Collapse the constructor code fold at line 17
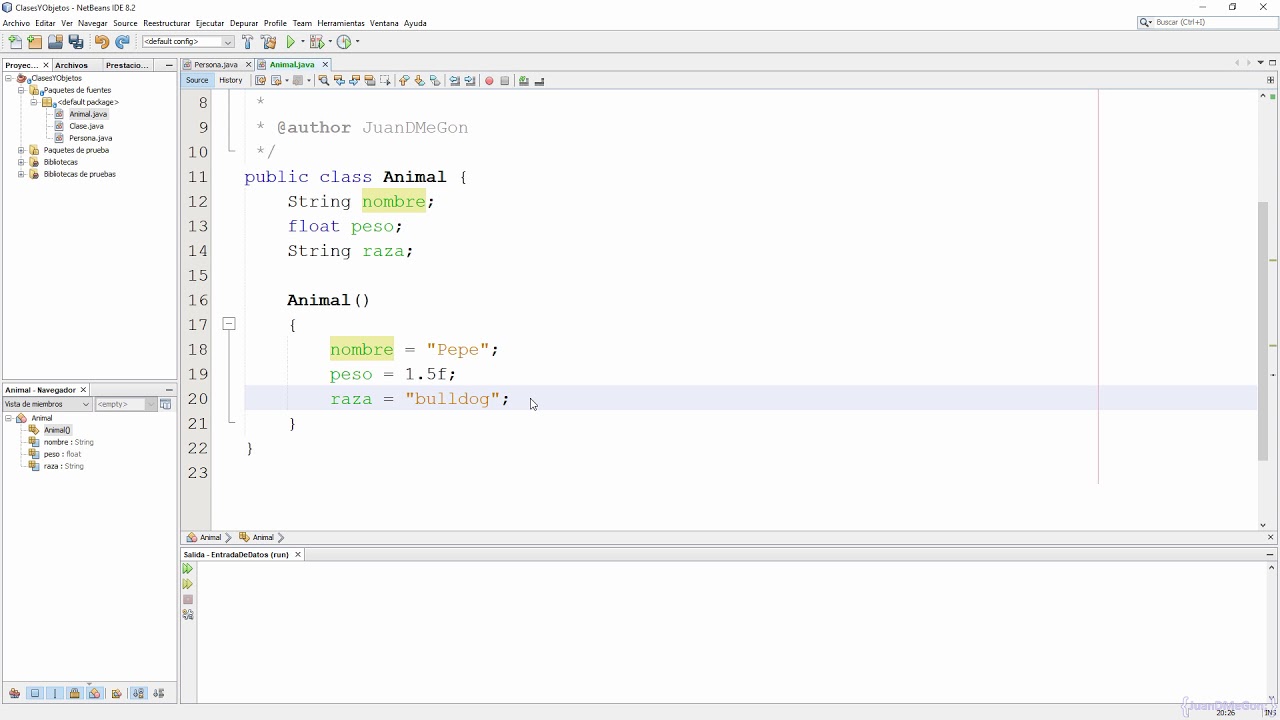 coord(229,324)
